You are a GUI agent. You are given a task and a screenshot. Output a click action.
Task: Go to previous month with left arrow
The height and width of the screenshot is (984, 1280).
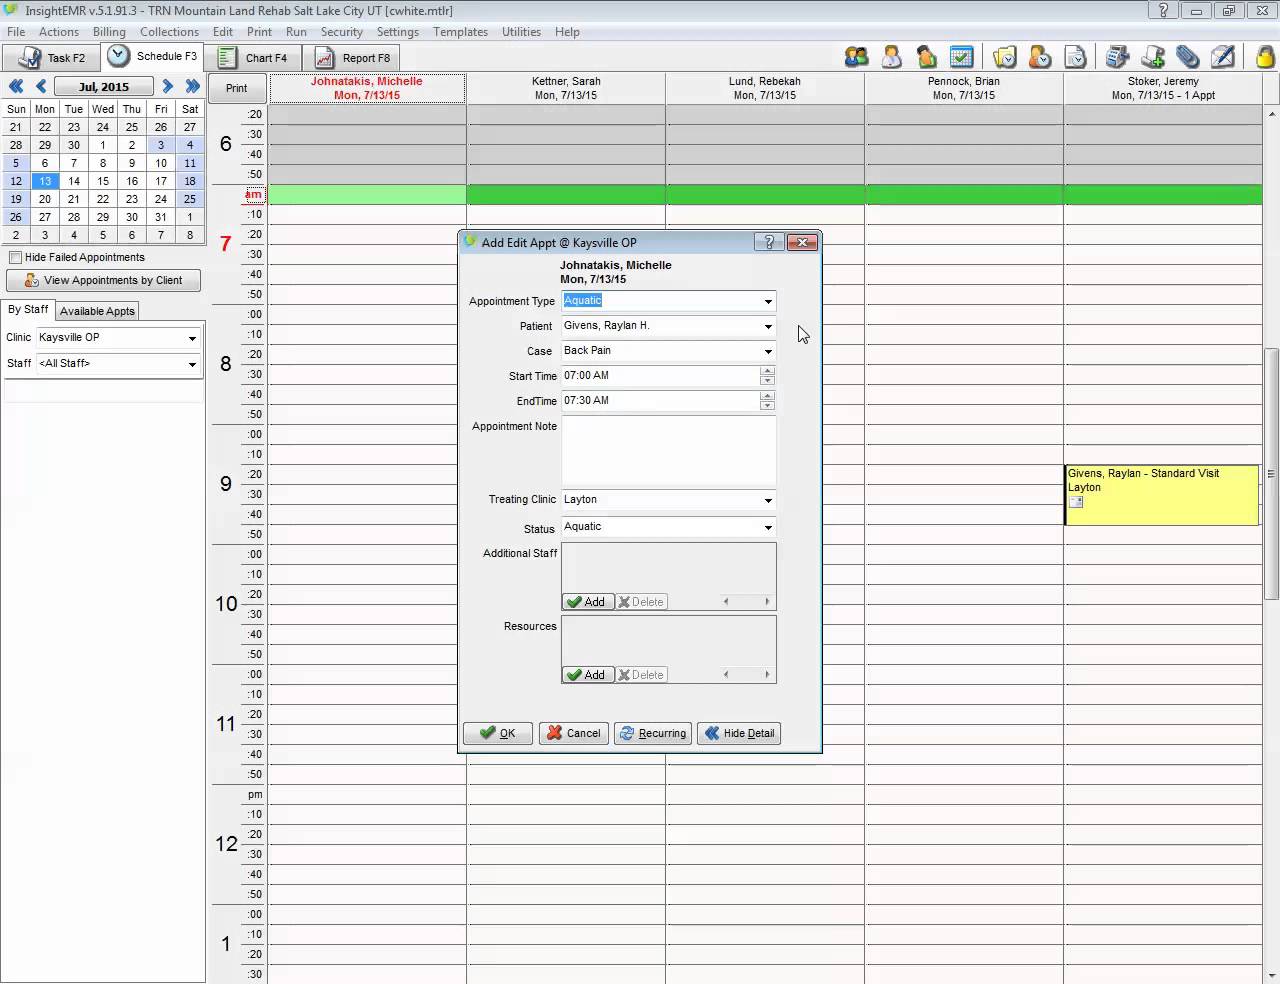coord(41,87)
